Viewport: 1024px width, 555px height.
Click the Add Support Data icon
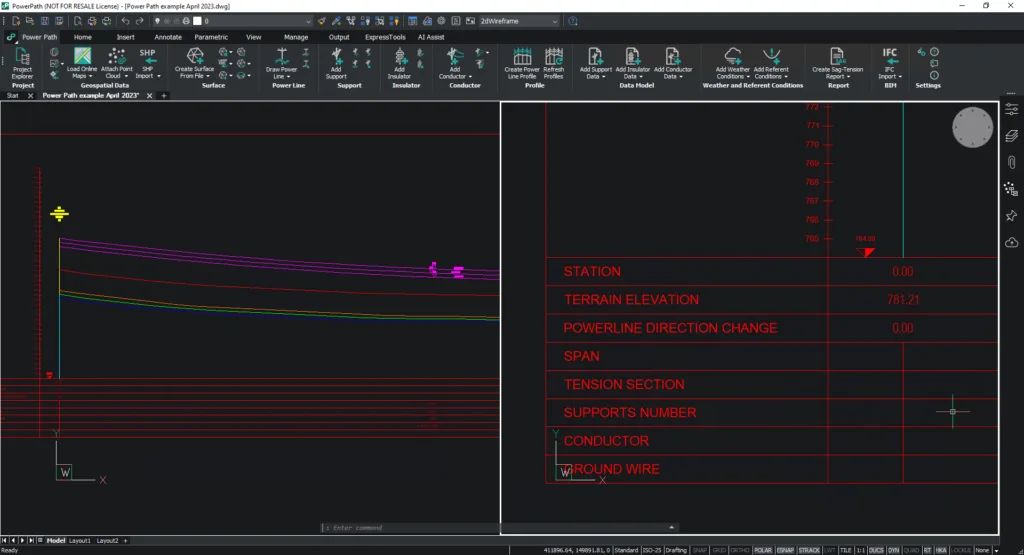coord(595,56)
